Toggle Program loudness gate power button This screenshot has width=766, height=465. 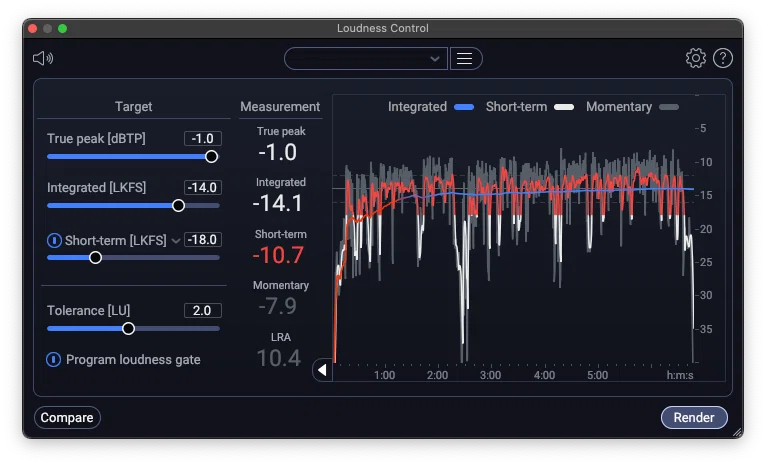[53, 359]
